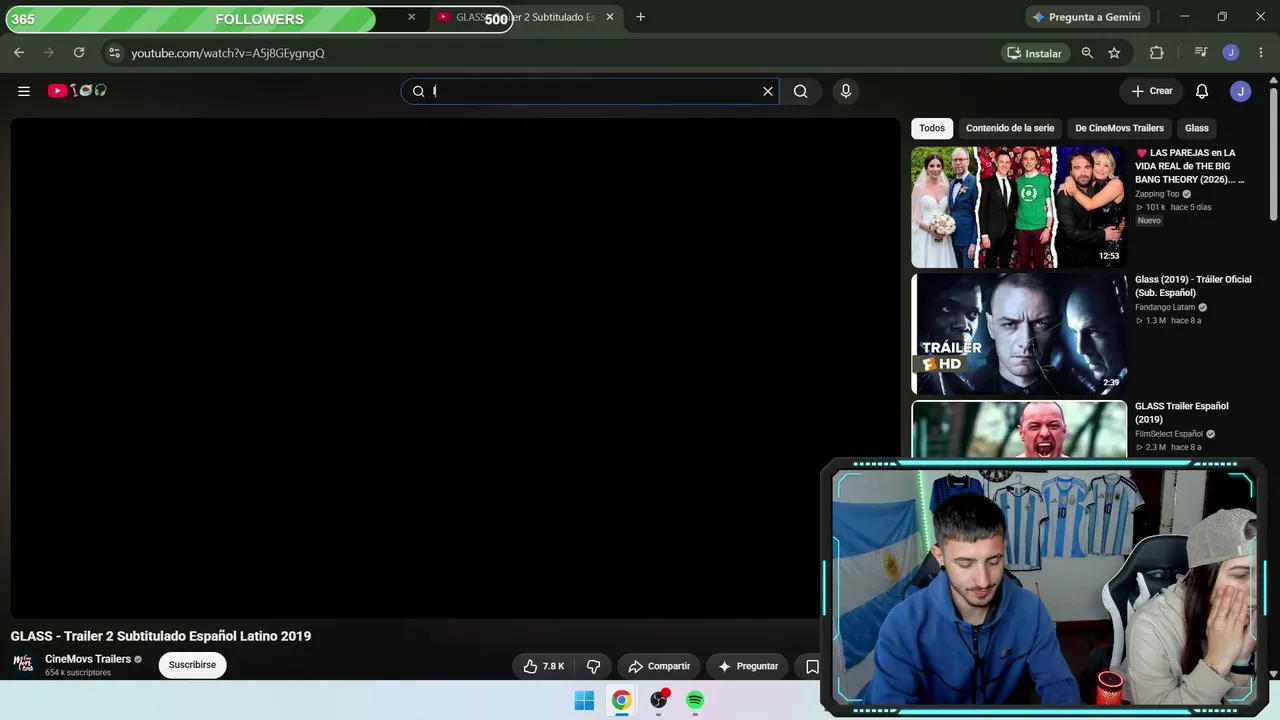Open the YouTube guide hamburger menu
The image size is (1280, 720).
(x=24, y=91)
